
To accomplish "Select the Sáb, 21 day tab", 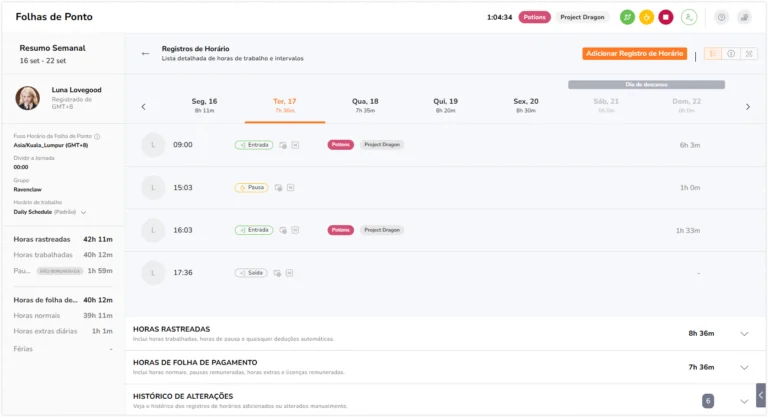I will coord(606,105).
